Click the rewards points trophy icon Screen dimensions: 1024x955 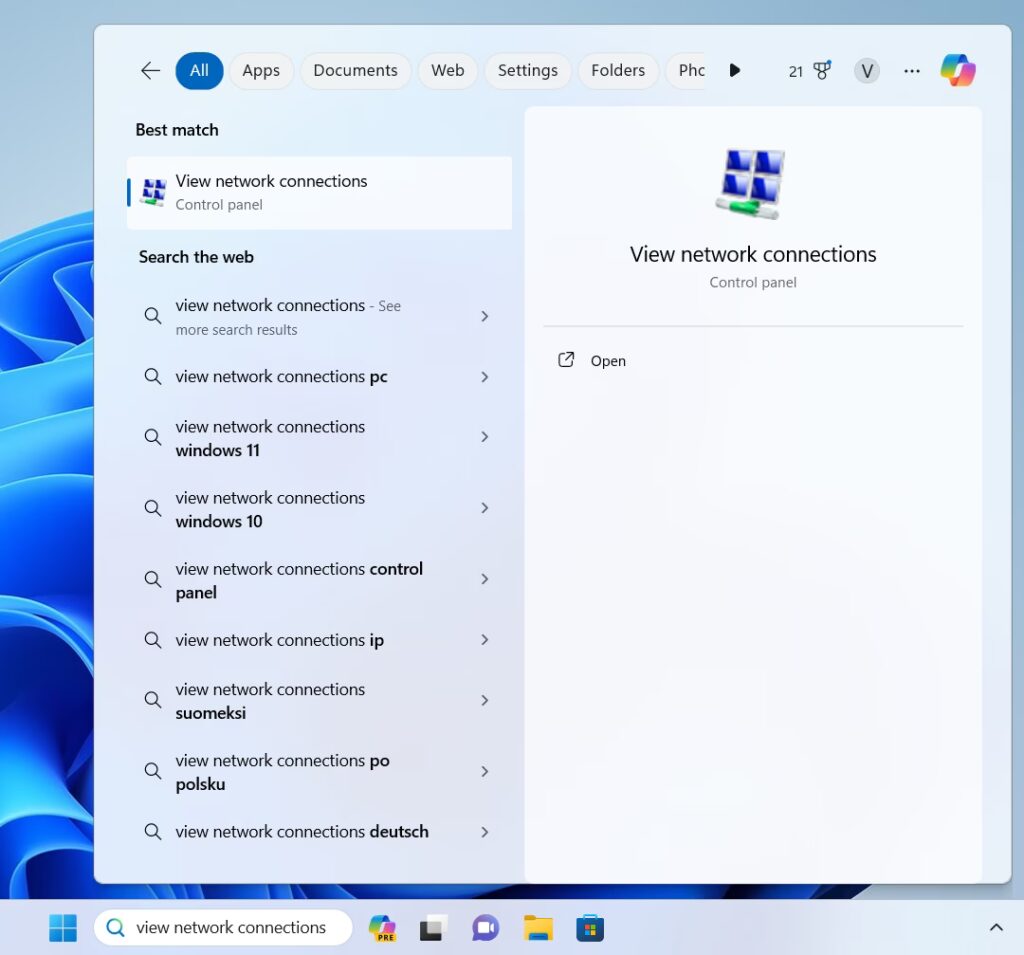pyautogui.click(x=821, y=70)
